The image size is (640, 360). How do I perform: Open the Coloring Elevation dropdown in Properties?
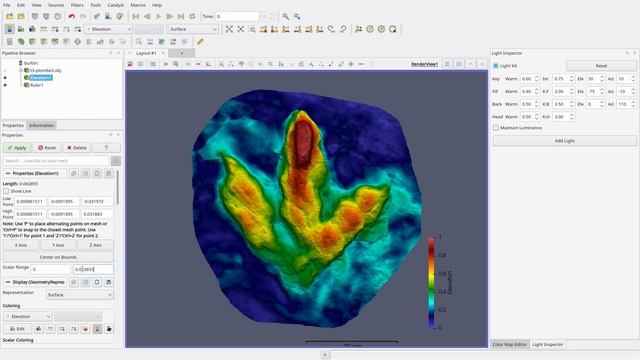pyautogui.click(x=27, y=316)
